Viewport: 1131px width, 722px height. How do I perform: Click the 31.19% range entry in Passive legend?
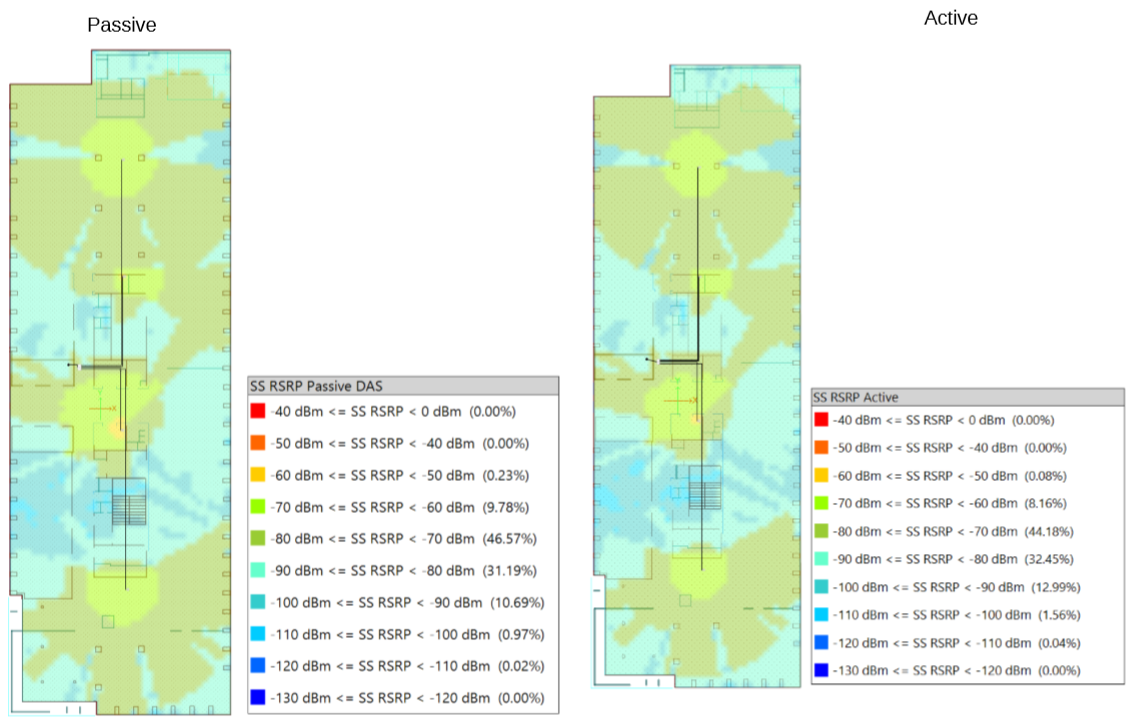(403, 571)
